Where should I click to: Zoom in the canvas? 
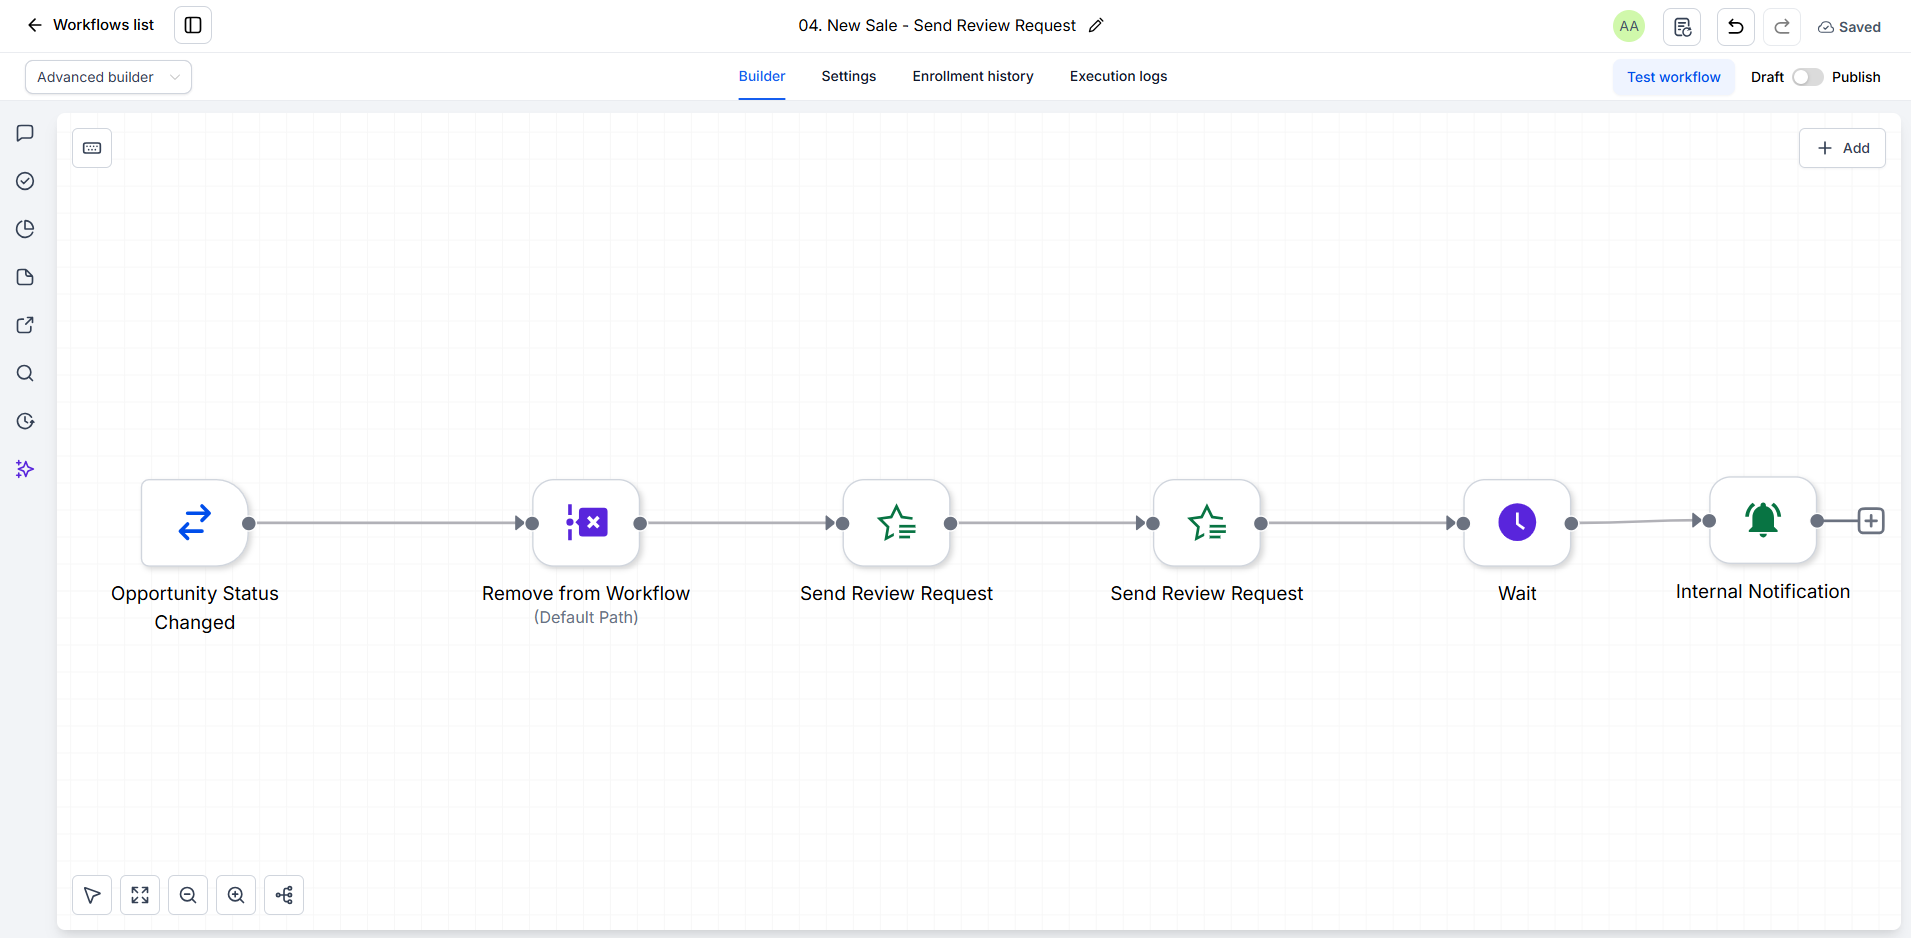(x=236, y=895)
